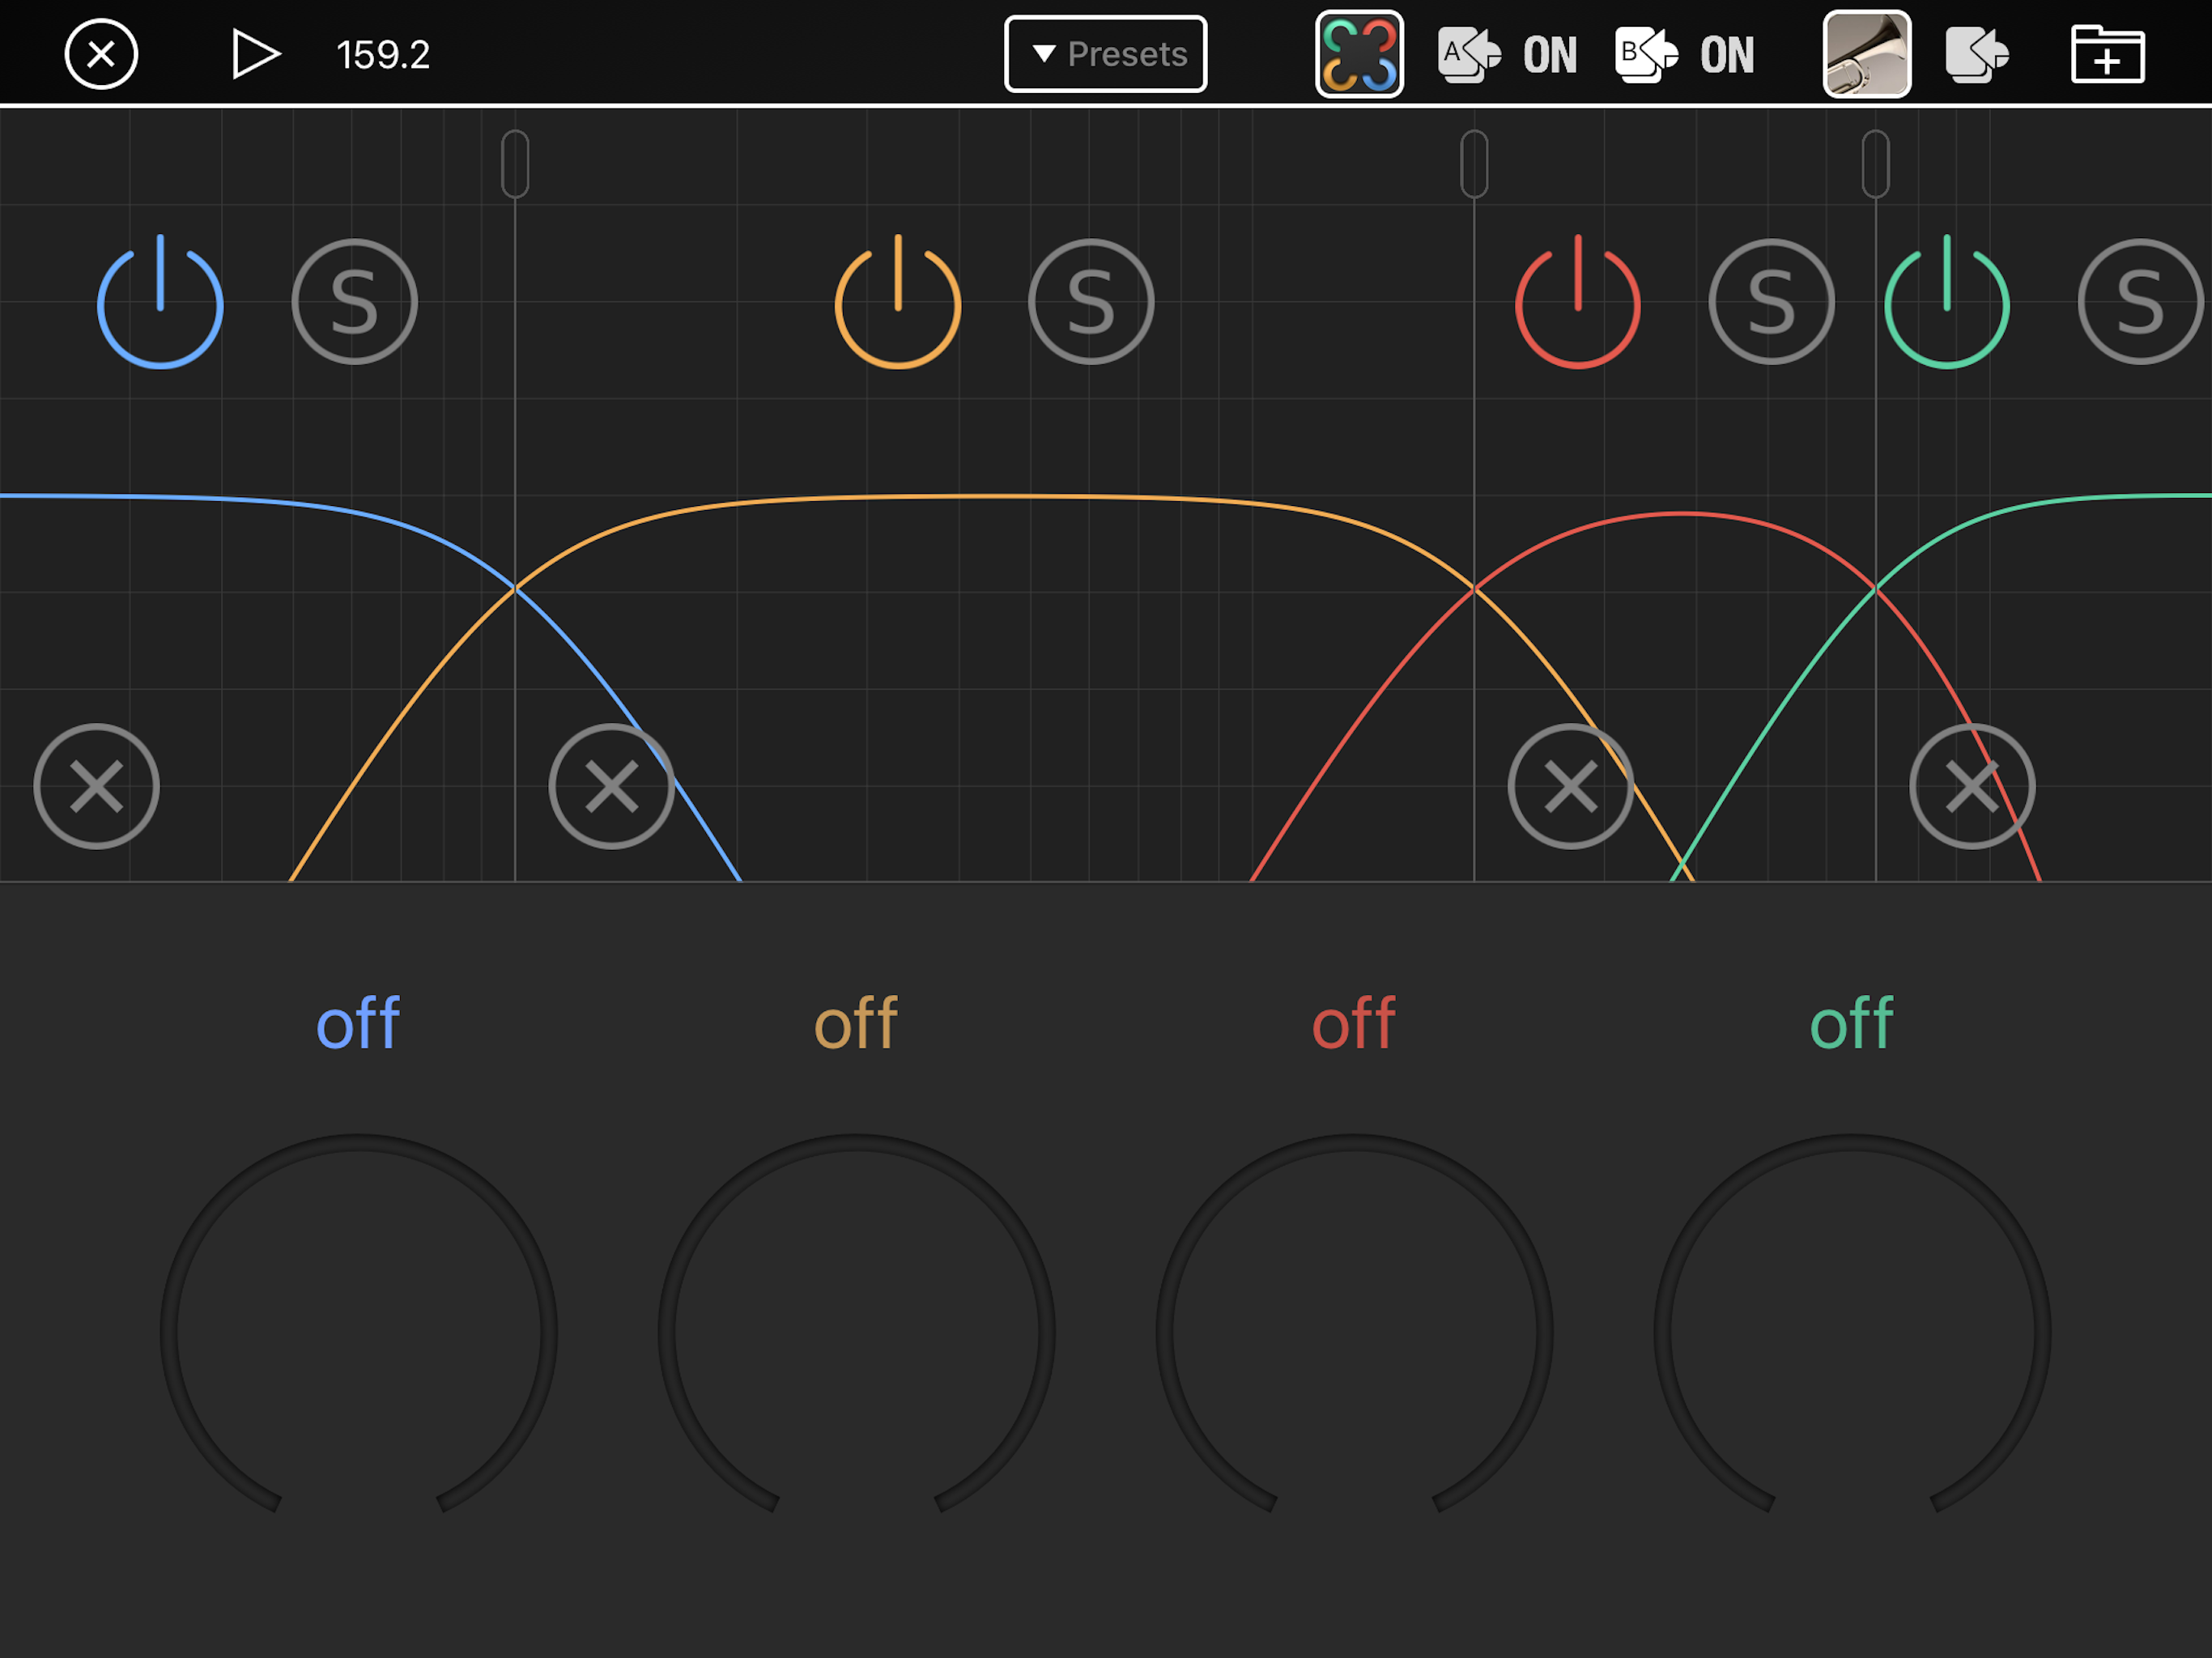The width and height of the screenshot is (2212, 1658).
Task: Toggle the green band power button
Action: tap(1946, 302)
